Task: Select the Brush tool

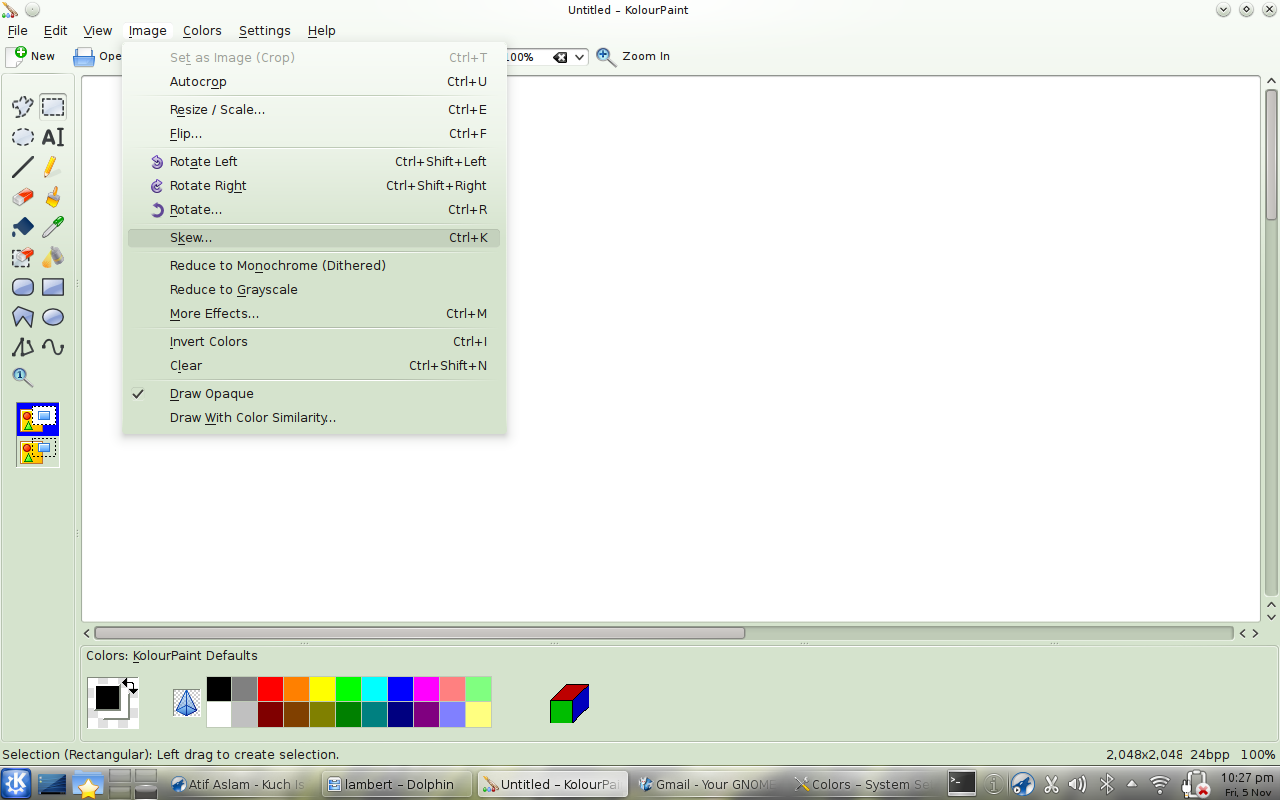Action: tap(53, 197)
